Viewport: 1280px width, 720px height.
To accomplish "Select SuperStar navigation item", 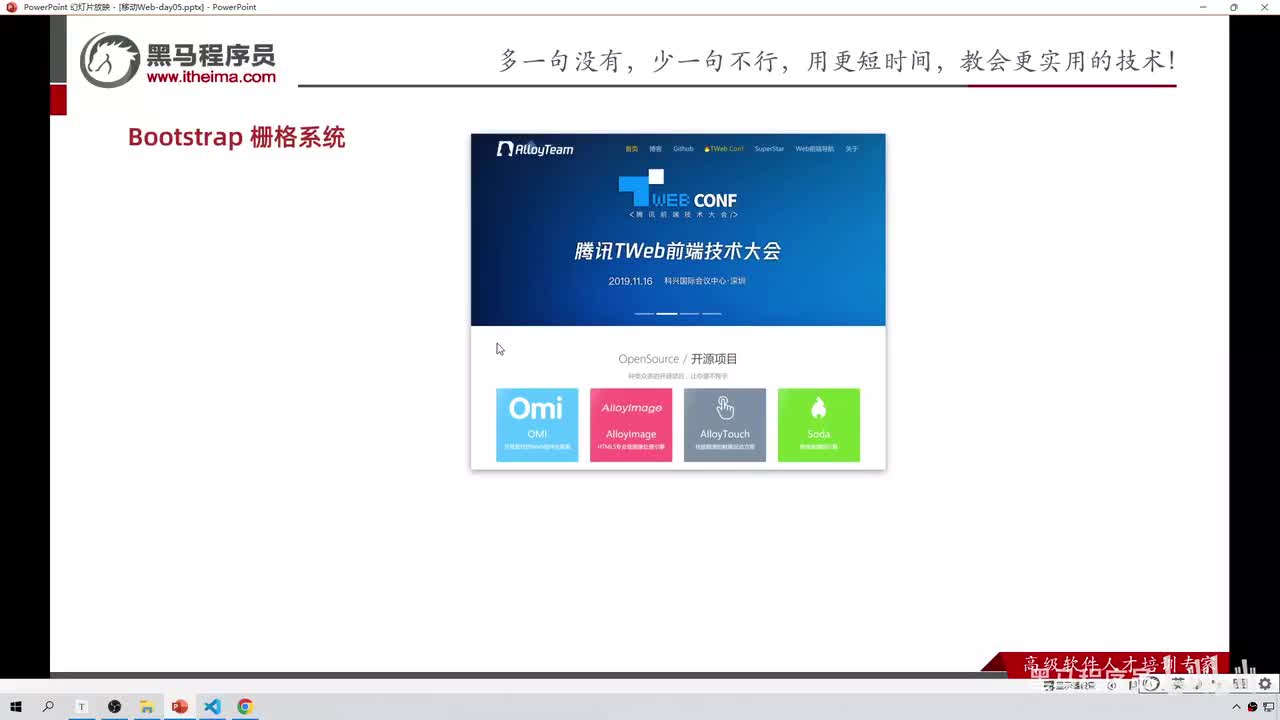I will [769, 149].
